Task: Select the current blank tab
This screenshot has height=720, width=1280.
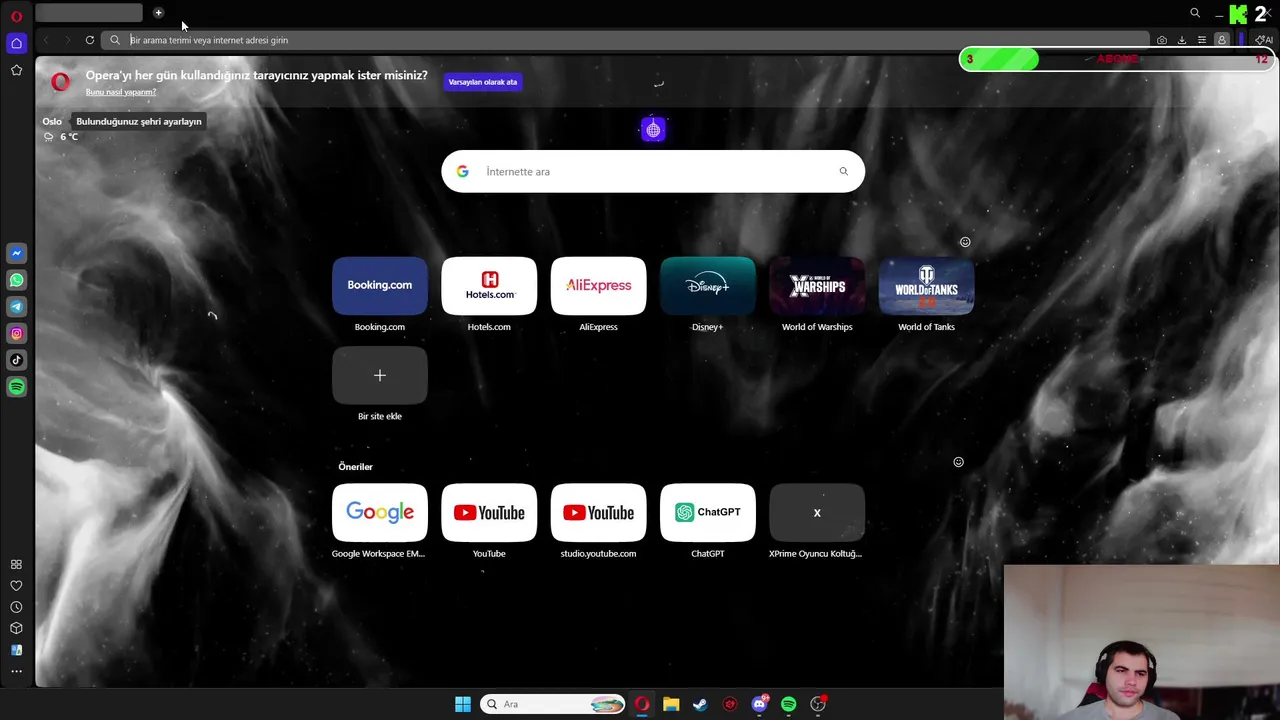Action: point(89,13)
